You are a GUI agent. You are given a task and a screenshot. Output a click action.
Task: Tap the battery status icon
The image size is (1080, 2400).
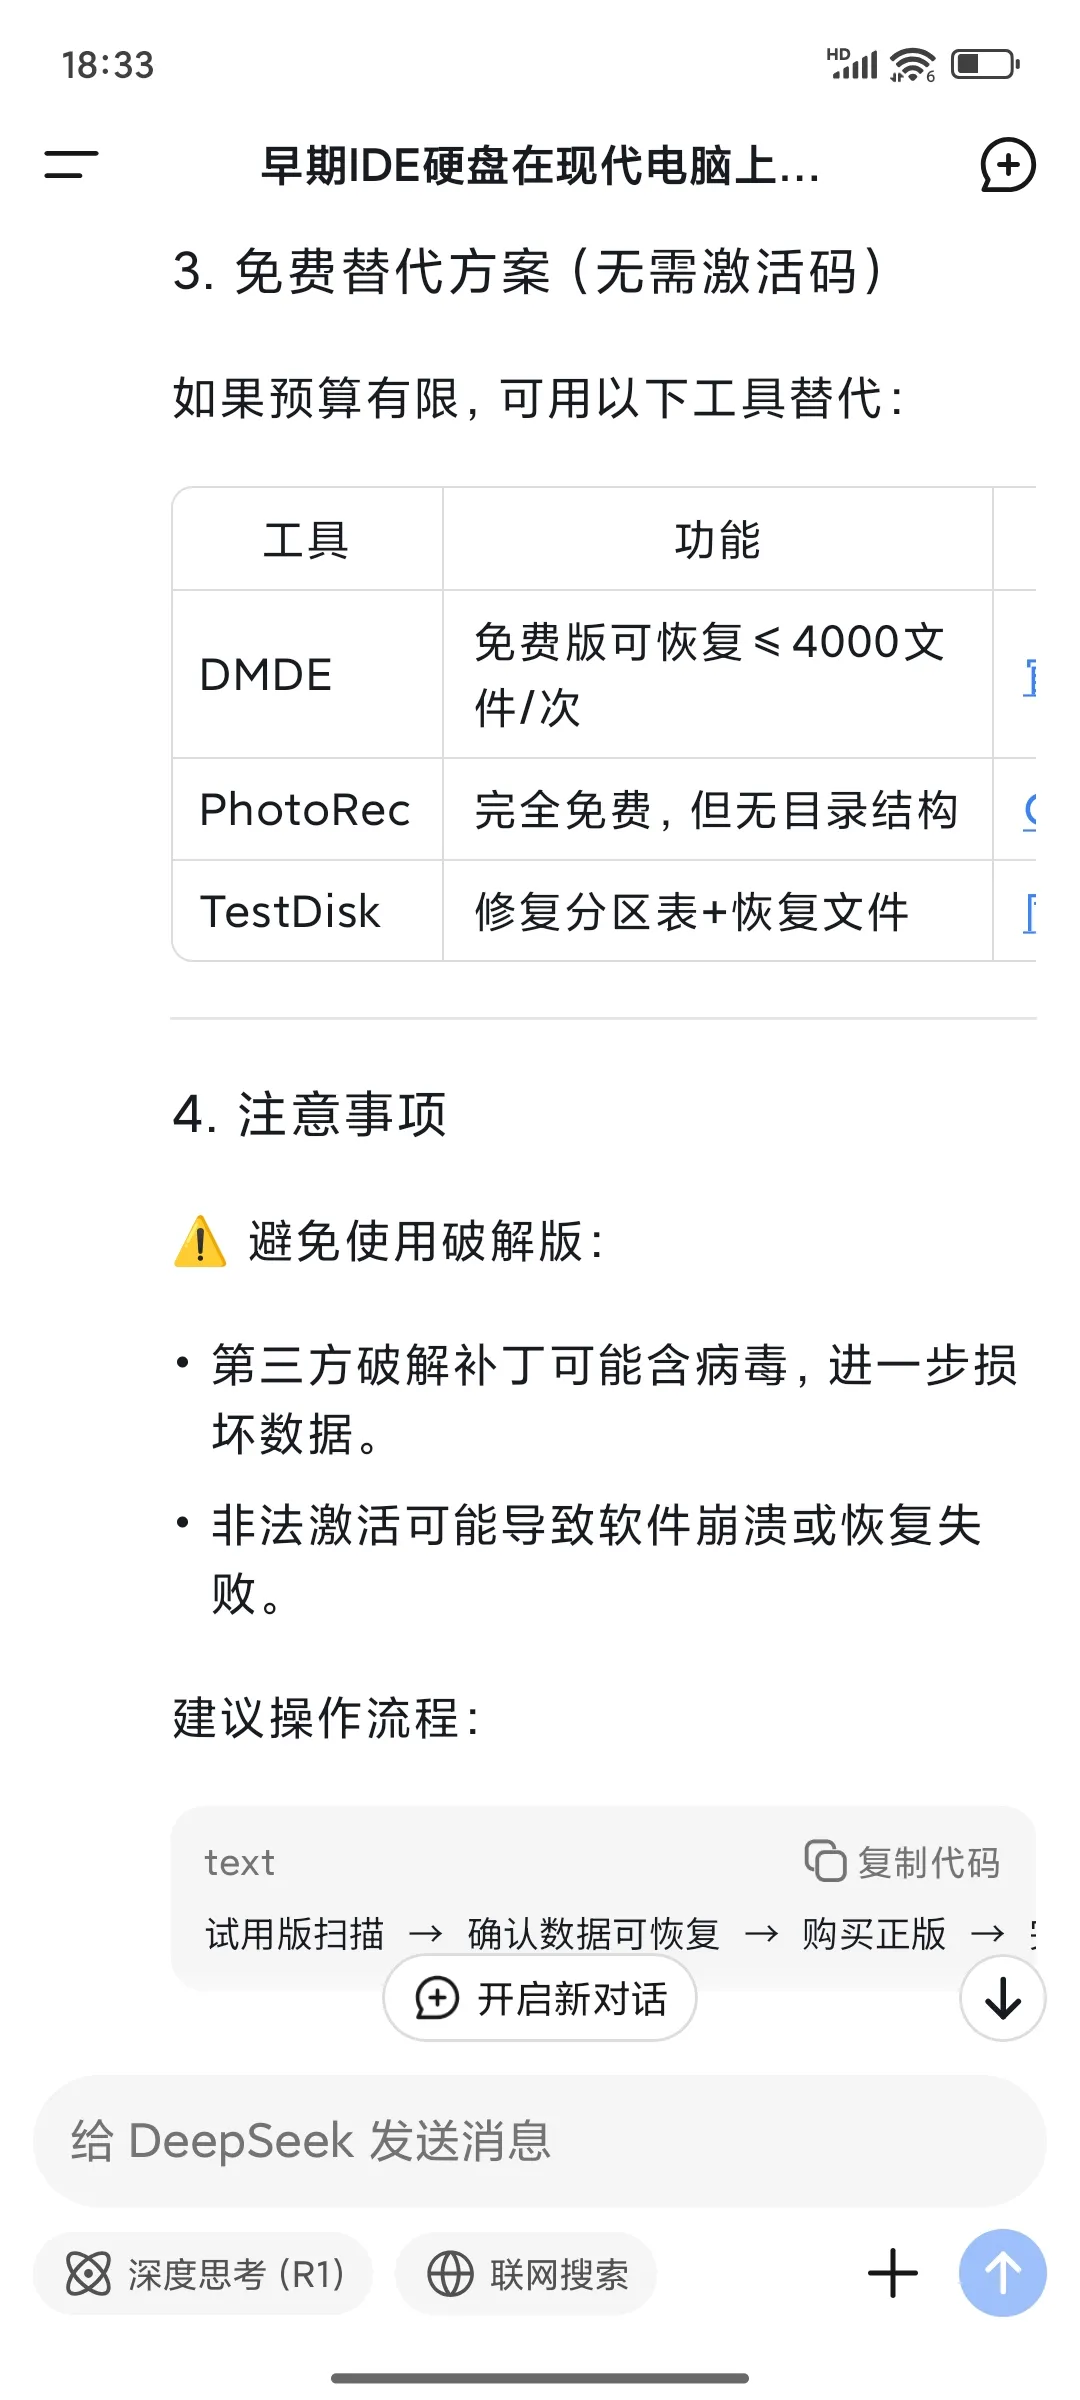[985, 65]
